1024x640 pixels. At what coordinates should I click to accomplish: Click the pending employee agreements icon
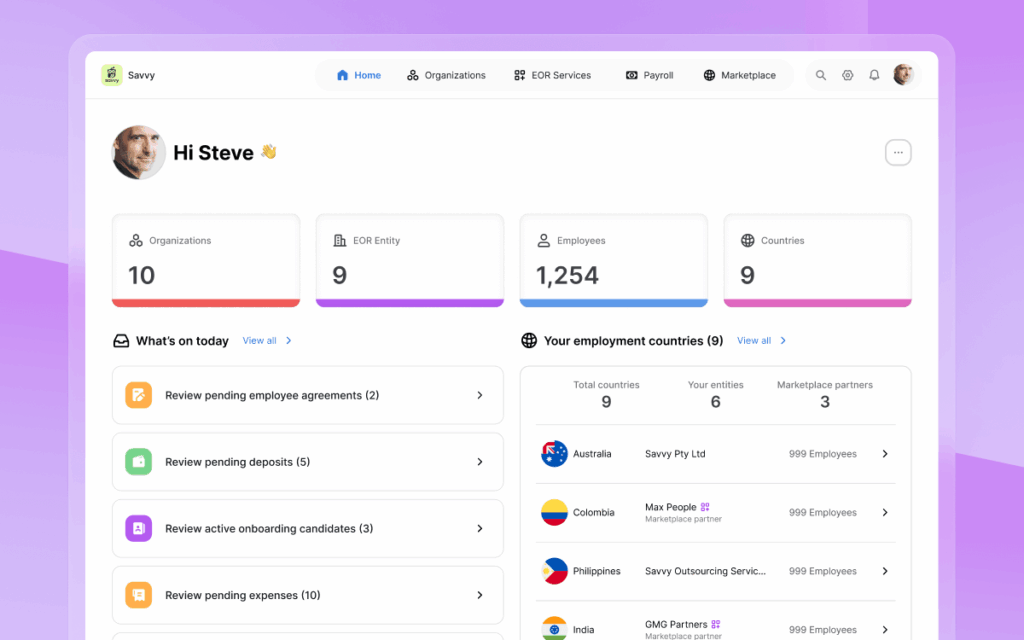(x=138, y=395)
